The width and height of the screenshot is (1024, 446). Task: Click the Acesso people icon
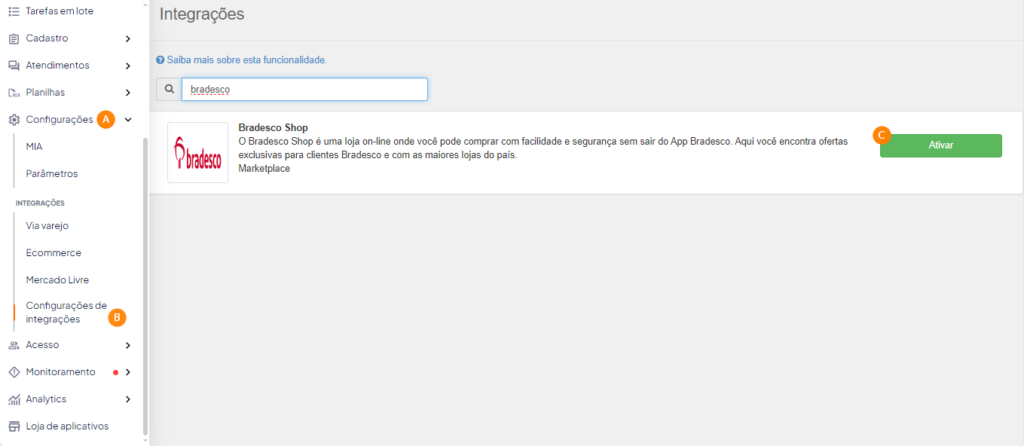tap(14, 345)
